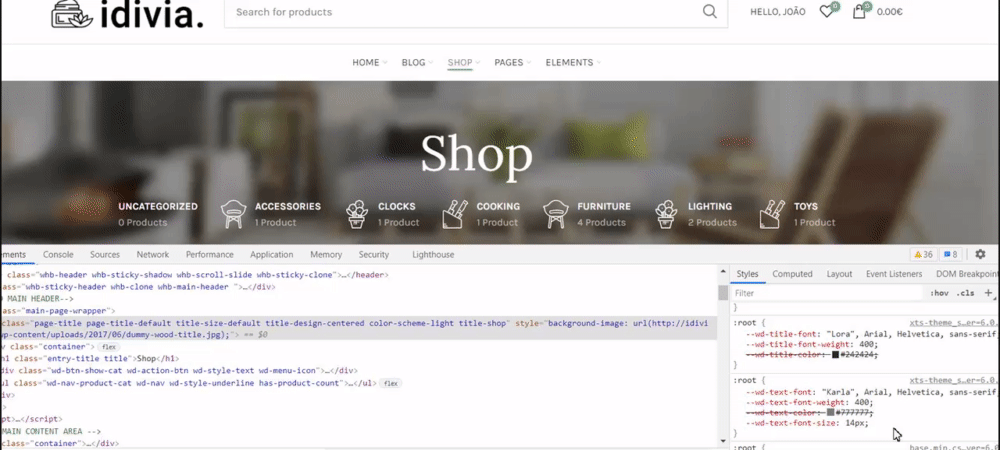The width and height of the screenshot is (1000, 450).
Task: Click the idivia logo icon
Action: [72, 14]
